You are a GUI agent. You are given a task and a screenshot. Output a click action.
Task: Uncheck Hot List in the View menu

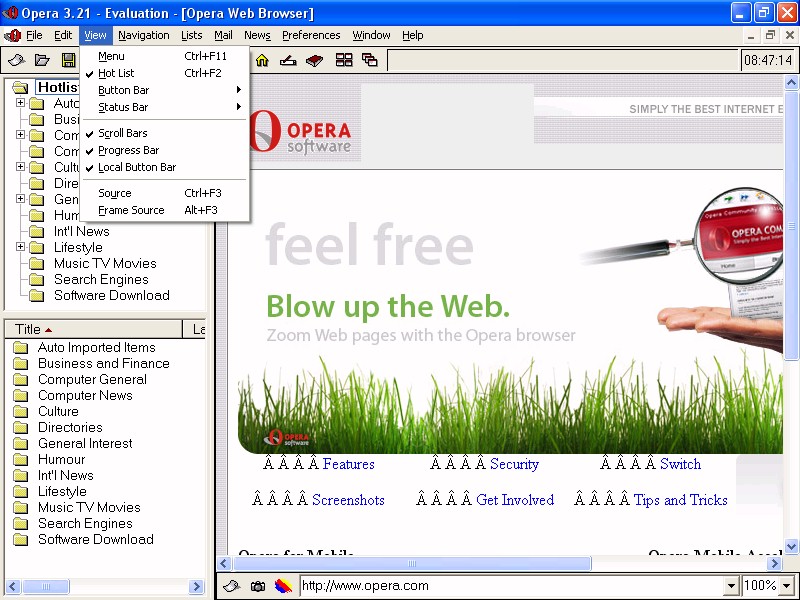(164, 73)
